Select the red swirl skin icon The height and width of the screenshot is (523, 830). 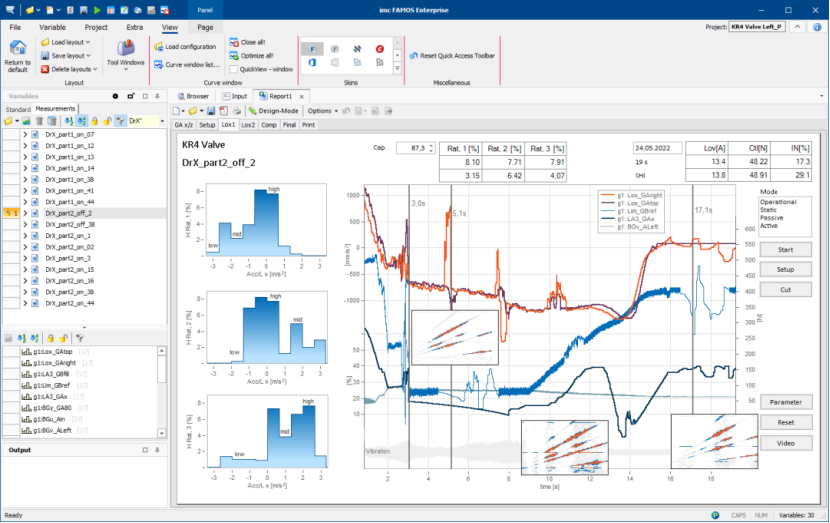[x=380, y=49]
